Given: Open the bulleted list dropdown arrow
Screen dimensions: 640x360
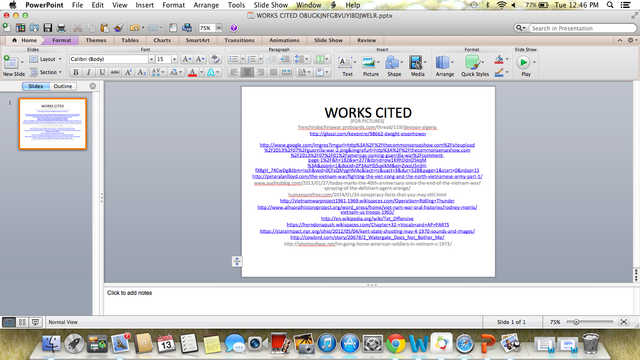Looking at the screenshot, I should point(242,59).
